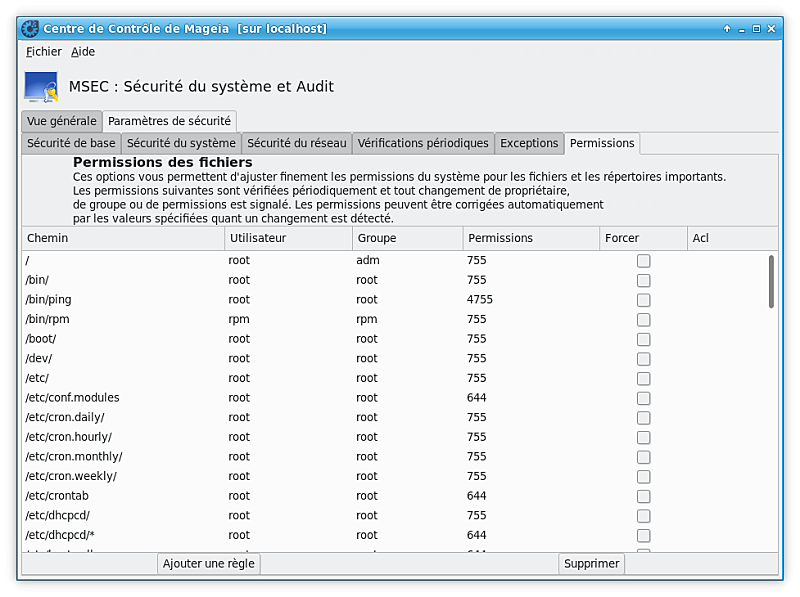The height and width of the screenshot is (597, 800).
Task: Check Forcer for /etc/dhcpcd/* row
Action: tap(643, 536)
